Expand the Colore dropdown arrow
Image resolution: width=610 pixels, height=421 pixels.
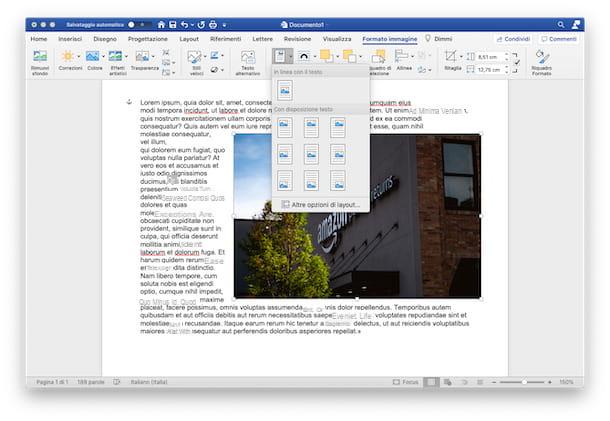(103, 56)
